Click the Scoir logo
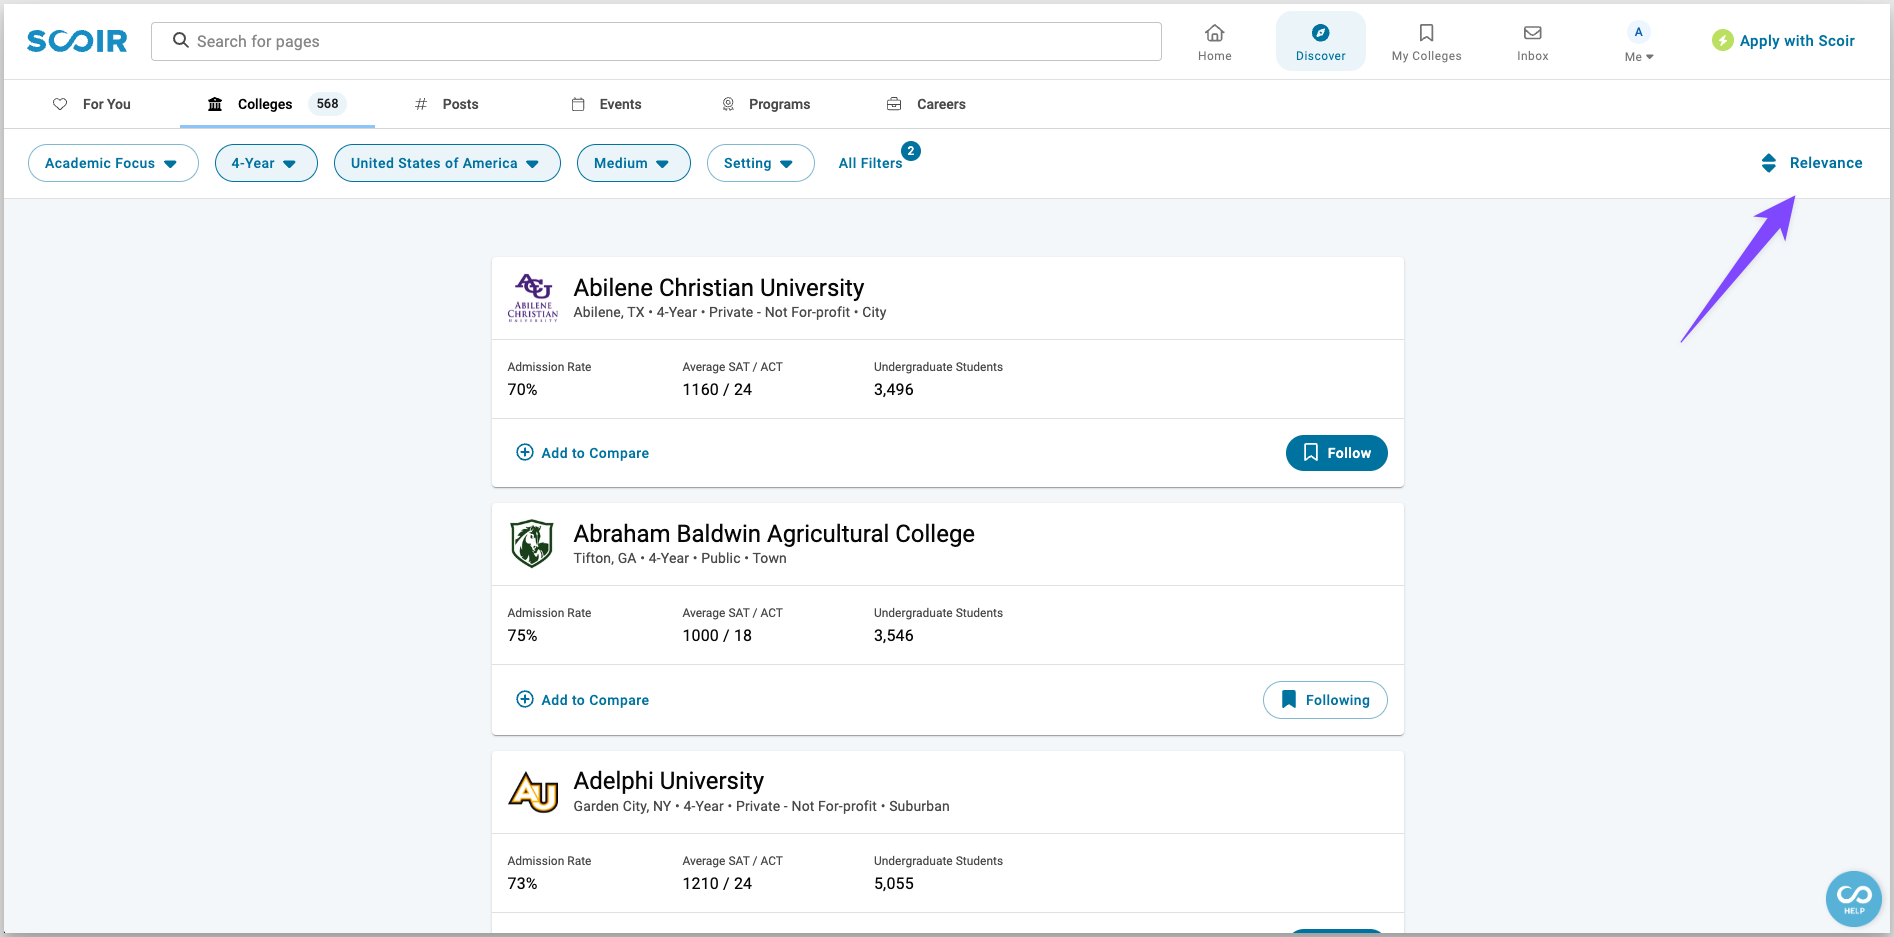 coord(77,41)
